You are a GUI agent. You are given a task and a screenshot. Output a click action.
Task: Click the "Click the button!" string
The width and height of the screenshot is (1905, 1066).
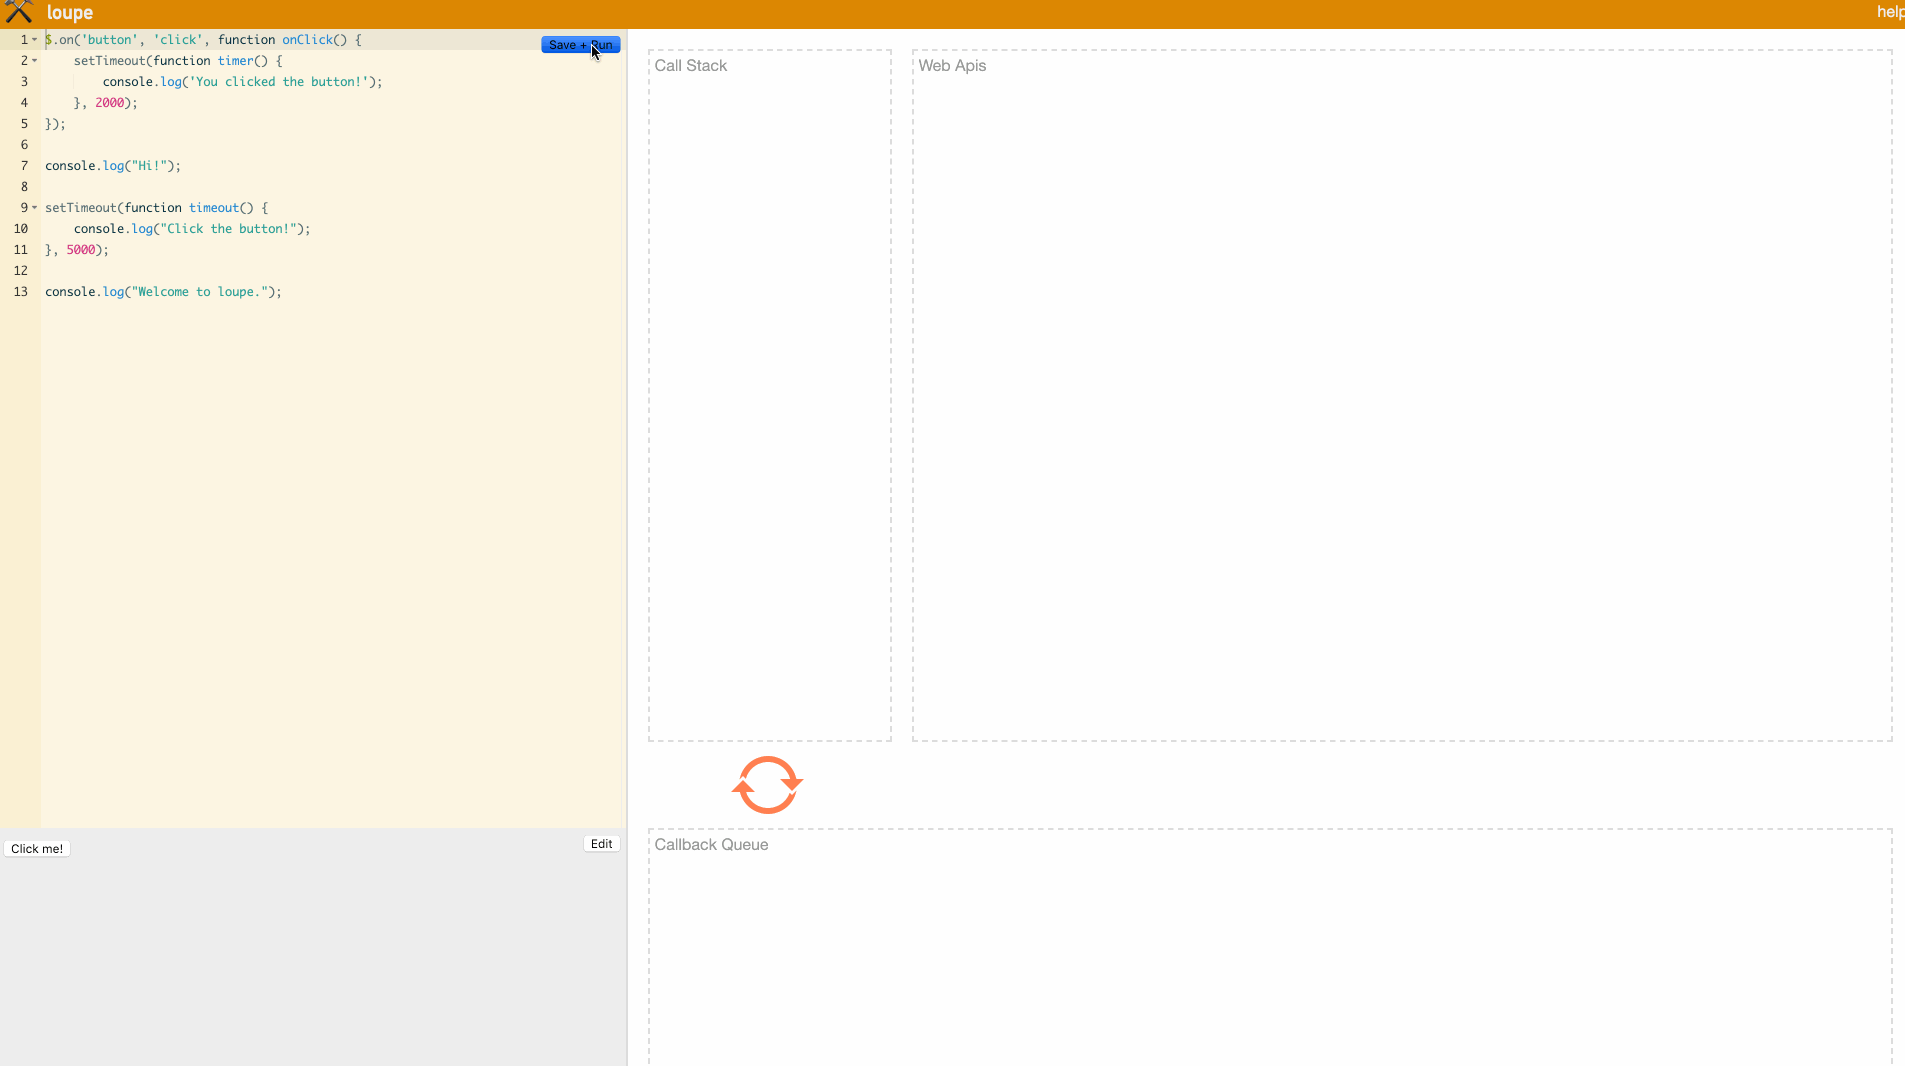pyautogui.click(x=229, y=229)
